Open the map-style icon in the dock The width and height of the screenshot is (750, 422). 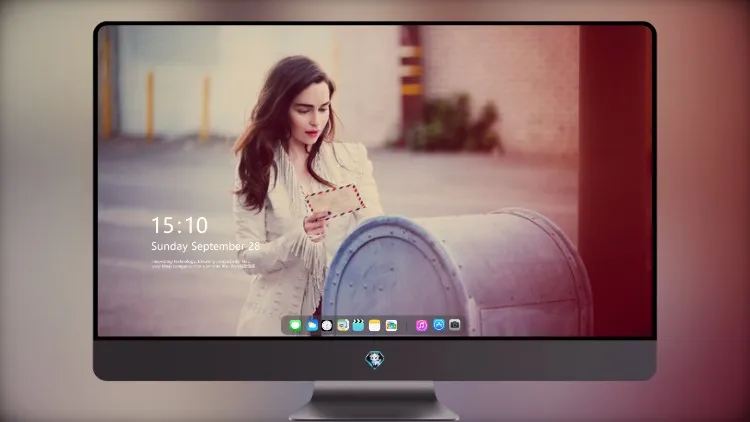tap(343, 325)
